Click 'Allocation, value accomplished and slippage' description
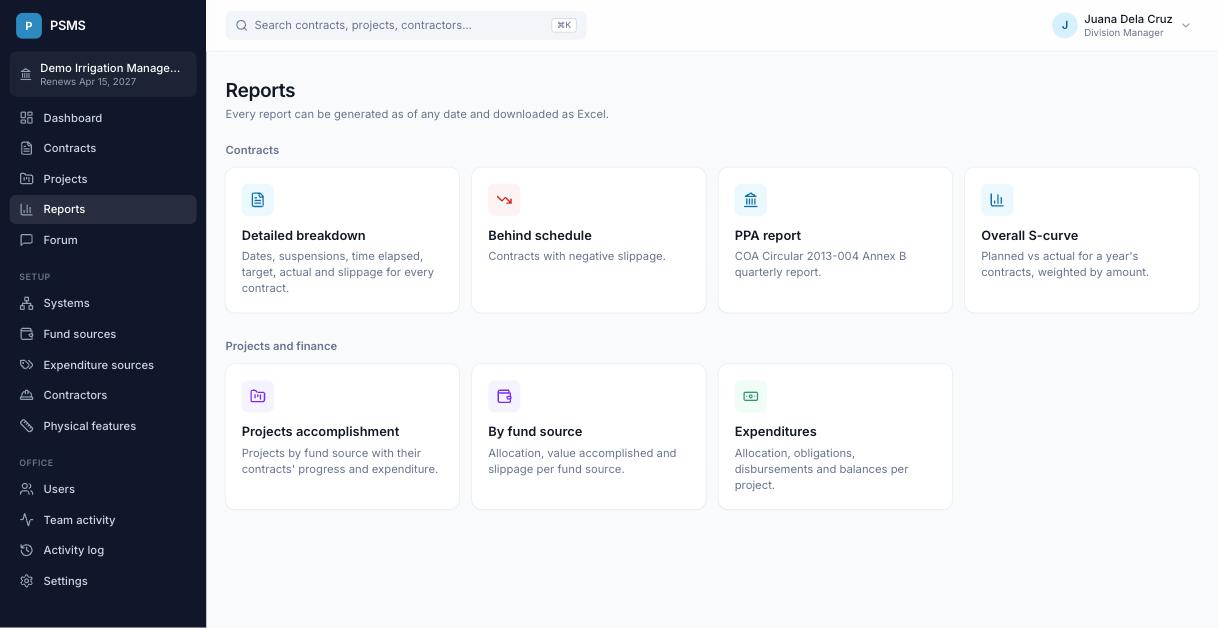Screen dimensions: 1218x628 (582, 461)
